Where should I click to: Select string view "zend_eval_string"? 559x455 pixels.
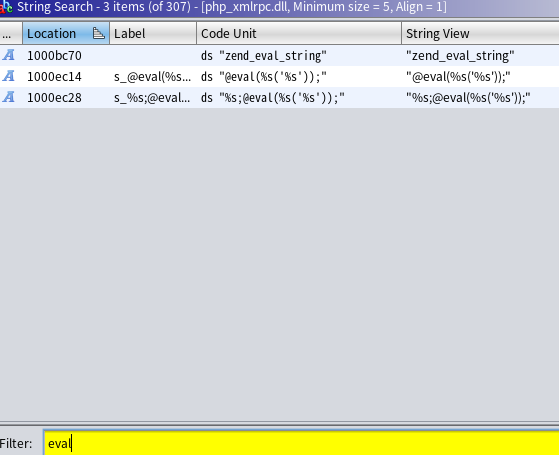[460, 56]
